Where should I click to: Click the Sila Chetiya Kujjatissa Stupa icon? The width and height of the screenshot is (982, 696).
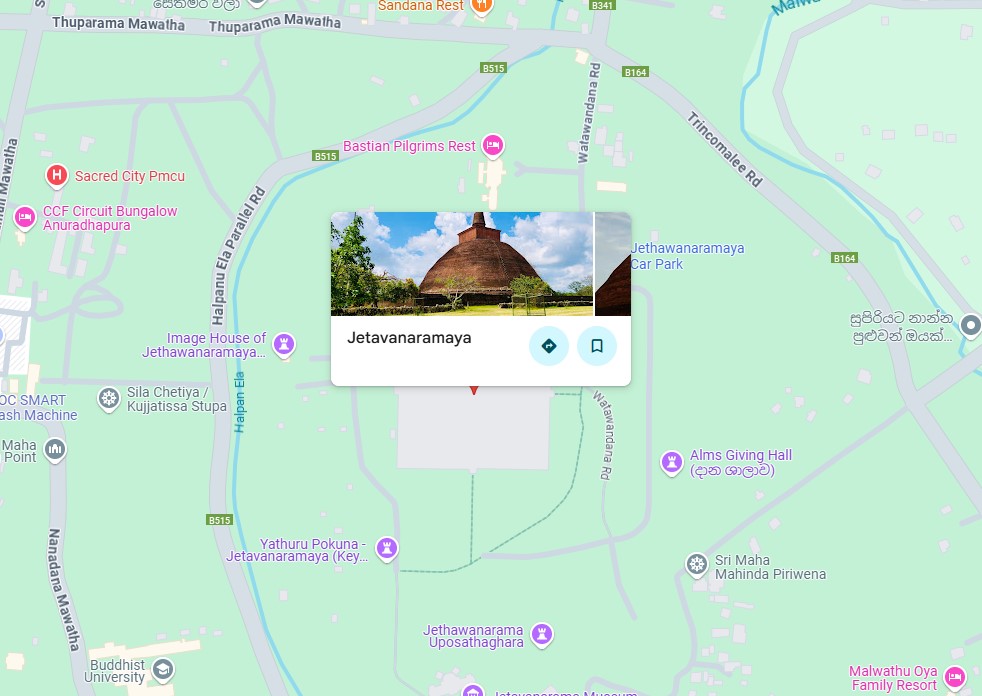click(109, 399)
